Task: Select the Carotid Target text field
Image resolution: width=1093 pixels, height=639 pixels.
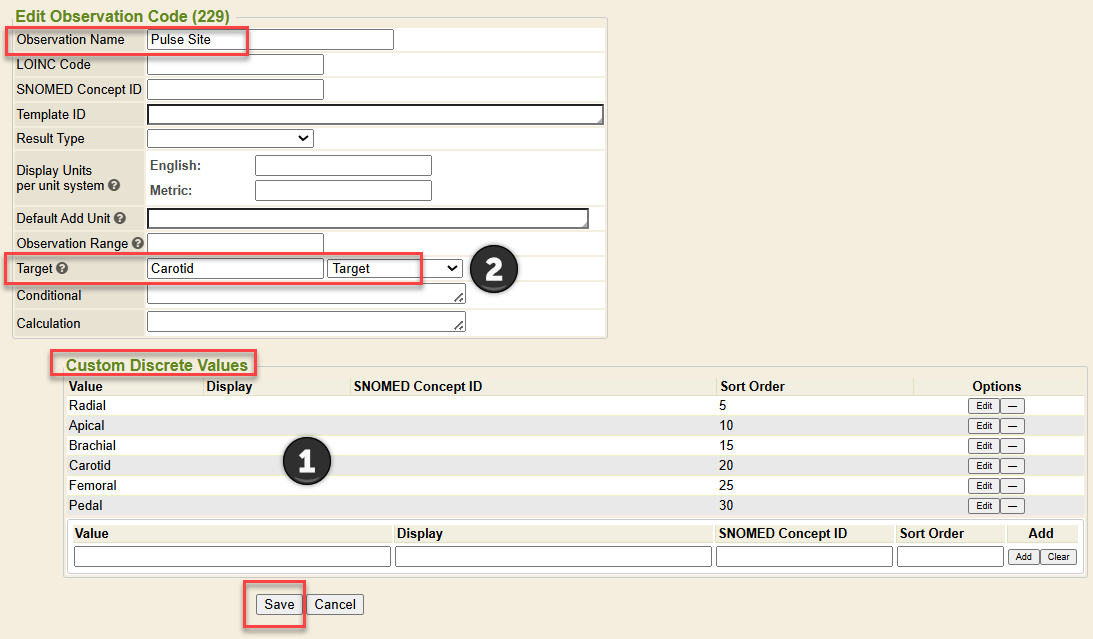Action: [235, 269]
